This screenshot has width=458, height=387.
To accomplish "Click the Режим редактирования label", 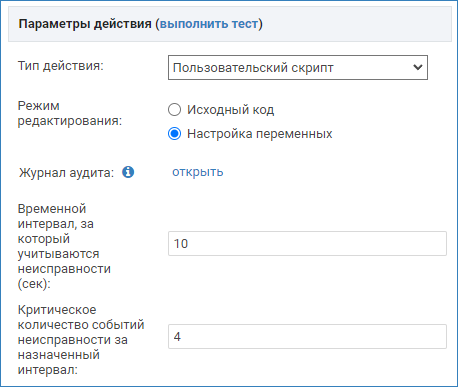I will (70, 113).
